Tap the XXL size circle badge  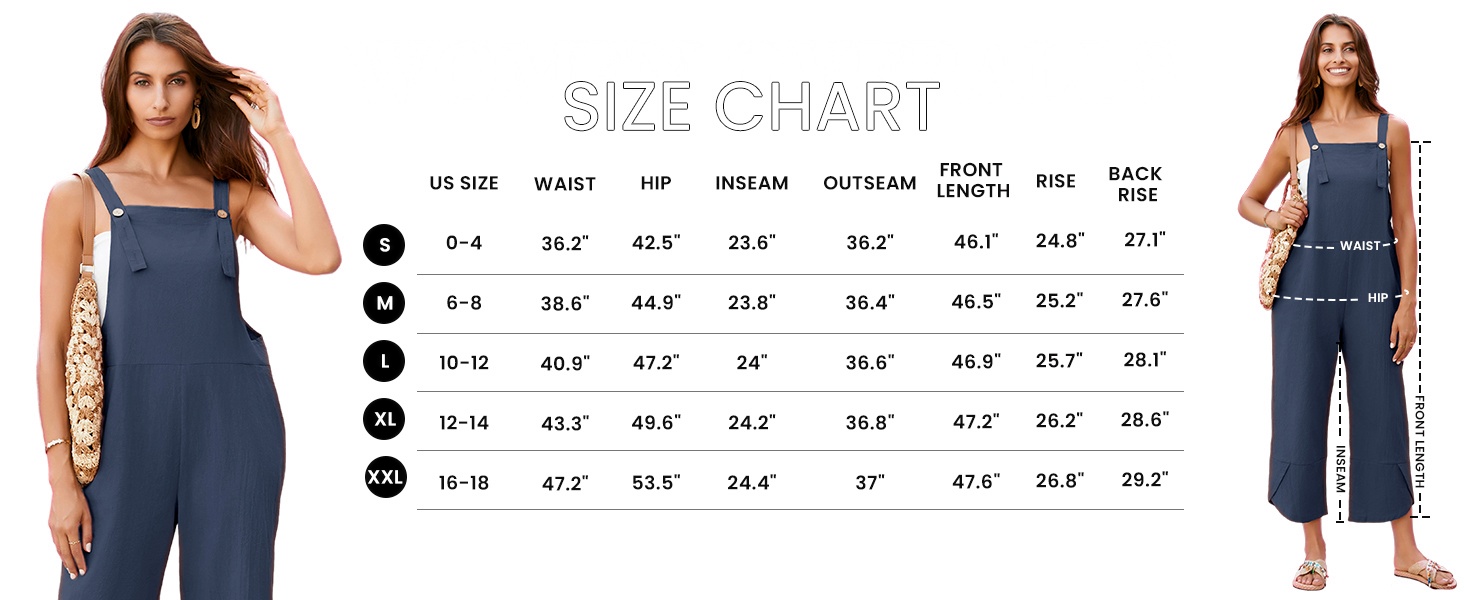[385, 479]
